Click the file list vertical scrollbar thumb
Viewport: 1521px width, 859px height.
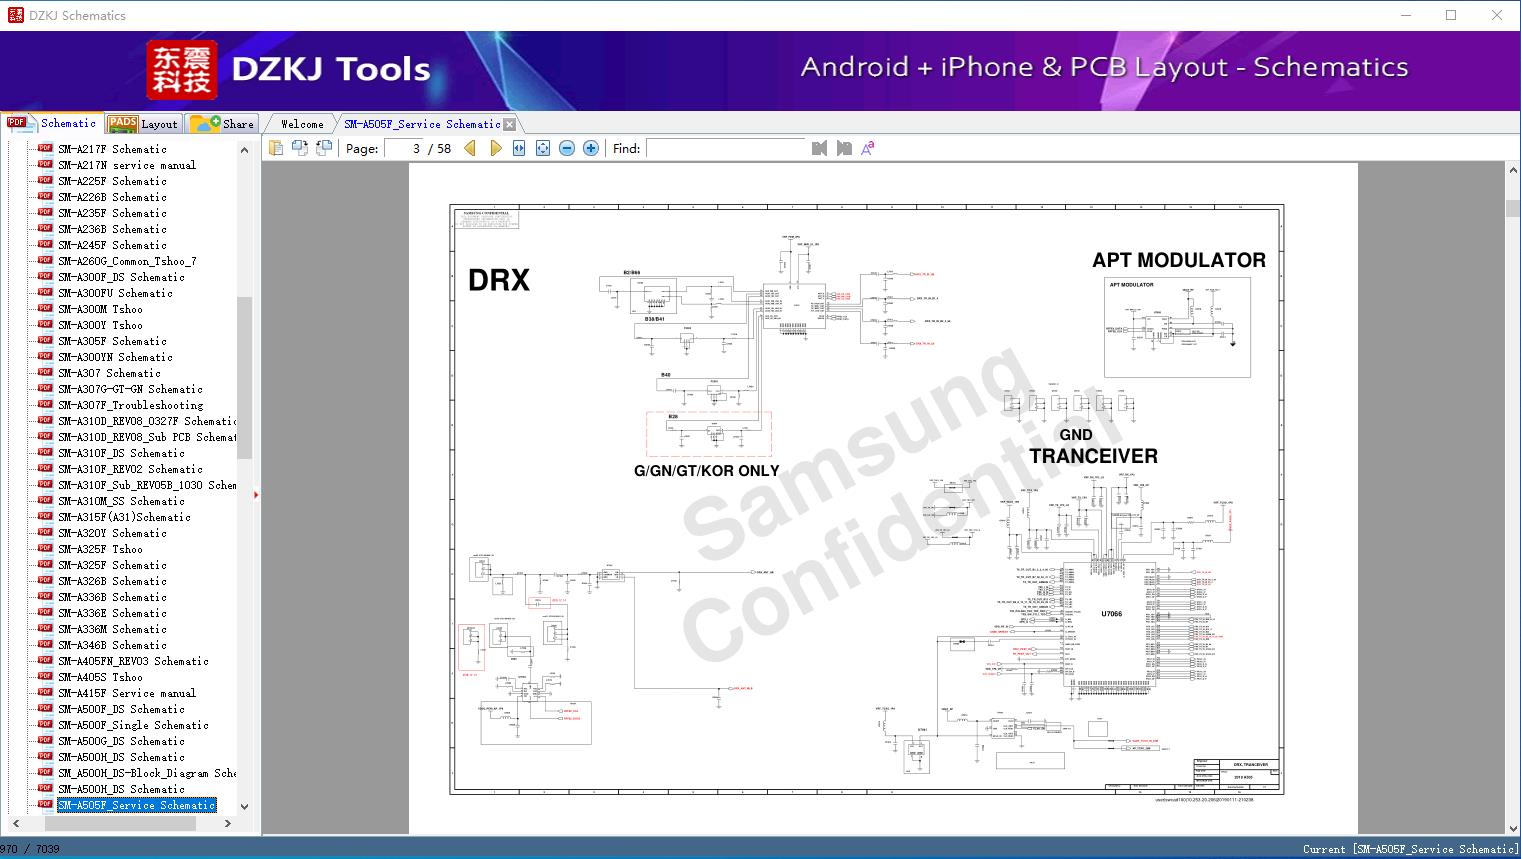click(244, 377)
